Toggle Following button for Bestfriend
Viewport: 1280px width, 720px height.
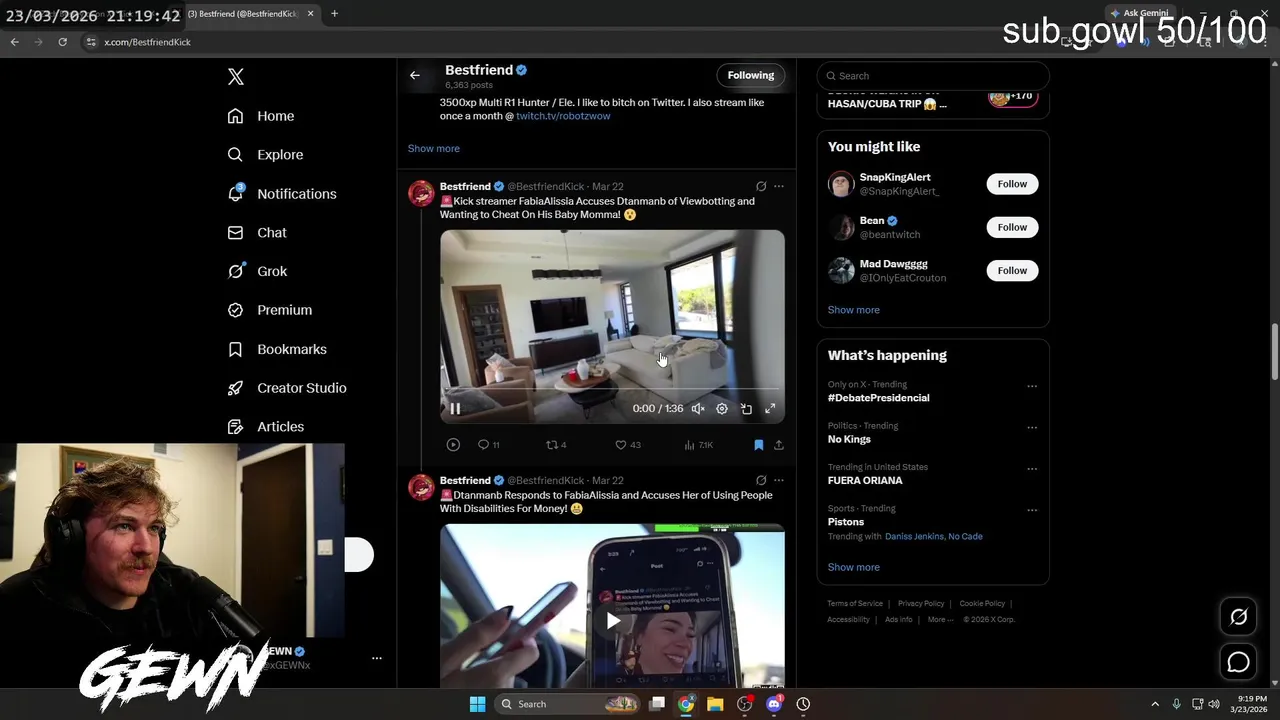click(751, 75)
